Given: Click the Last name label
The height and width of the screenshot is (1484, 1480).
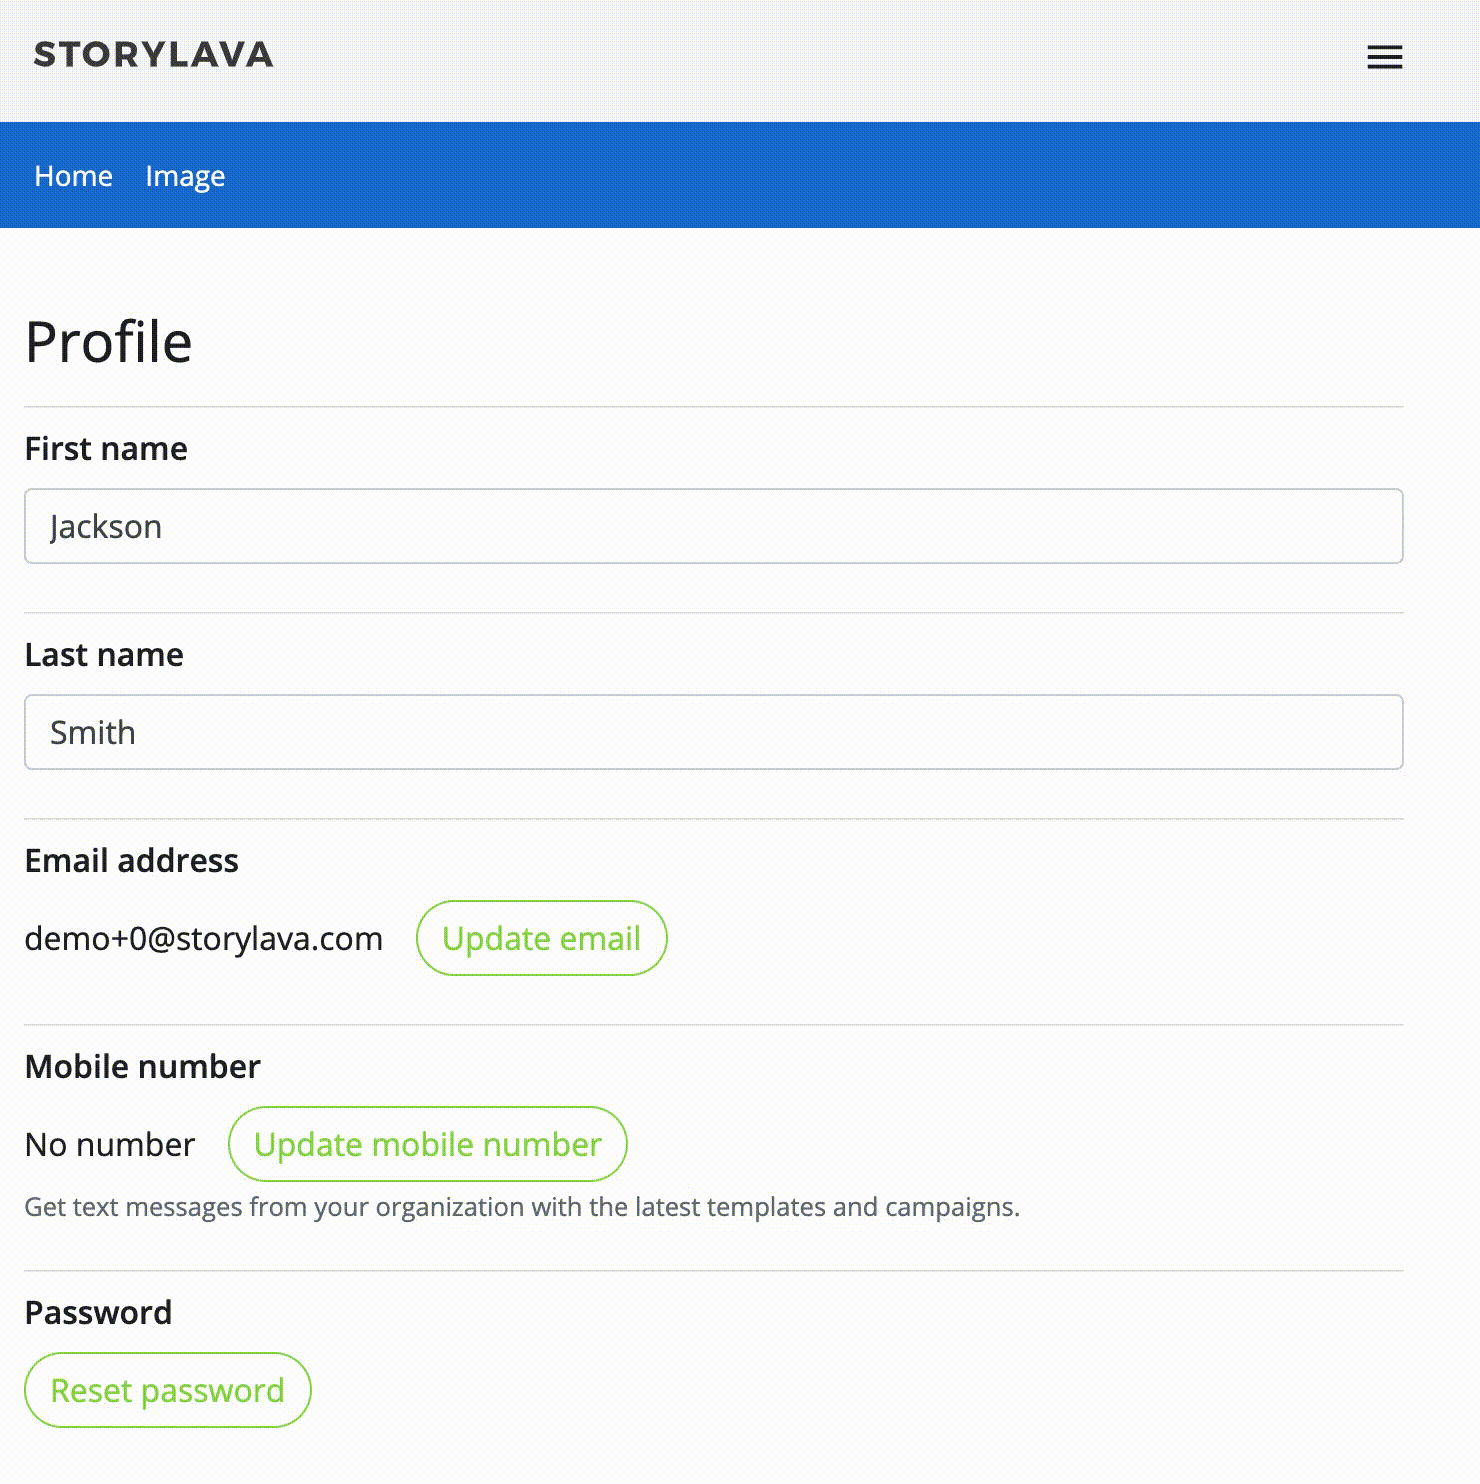Looking at the screenshot, I should [104, 655].
